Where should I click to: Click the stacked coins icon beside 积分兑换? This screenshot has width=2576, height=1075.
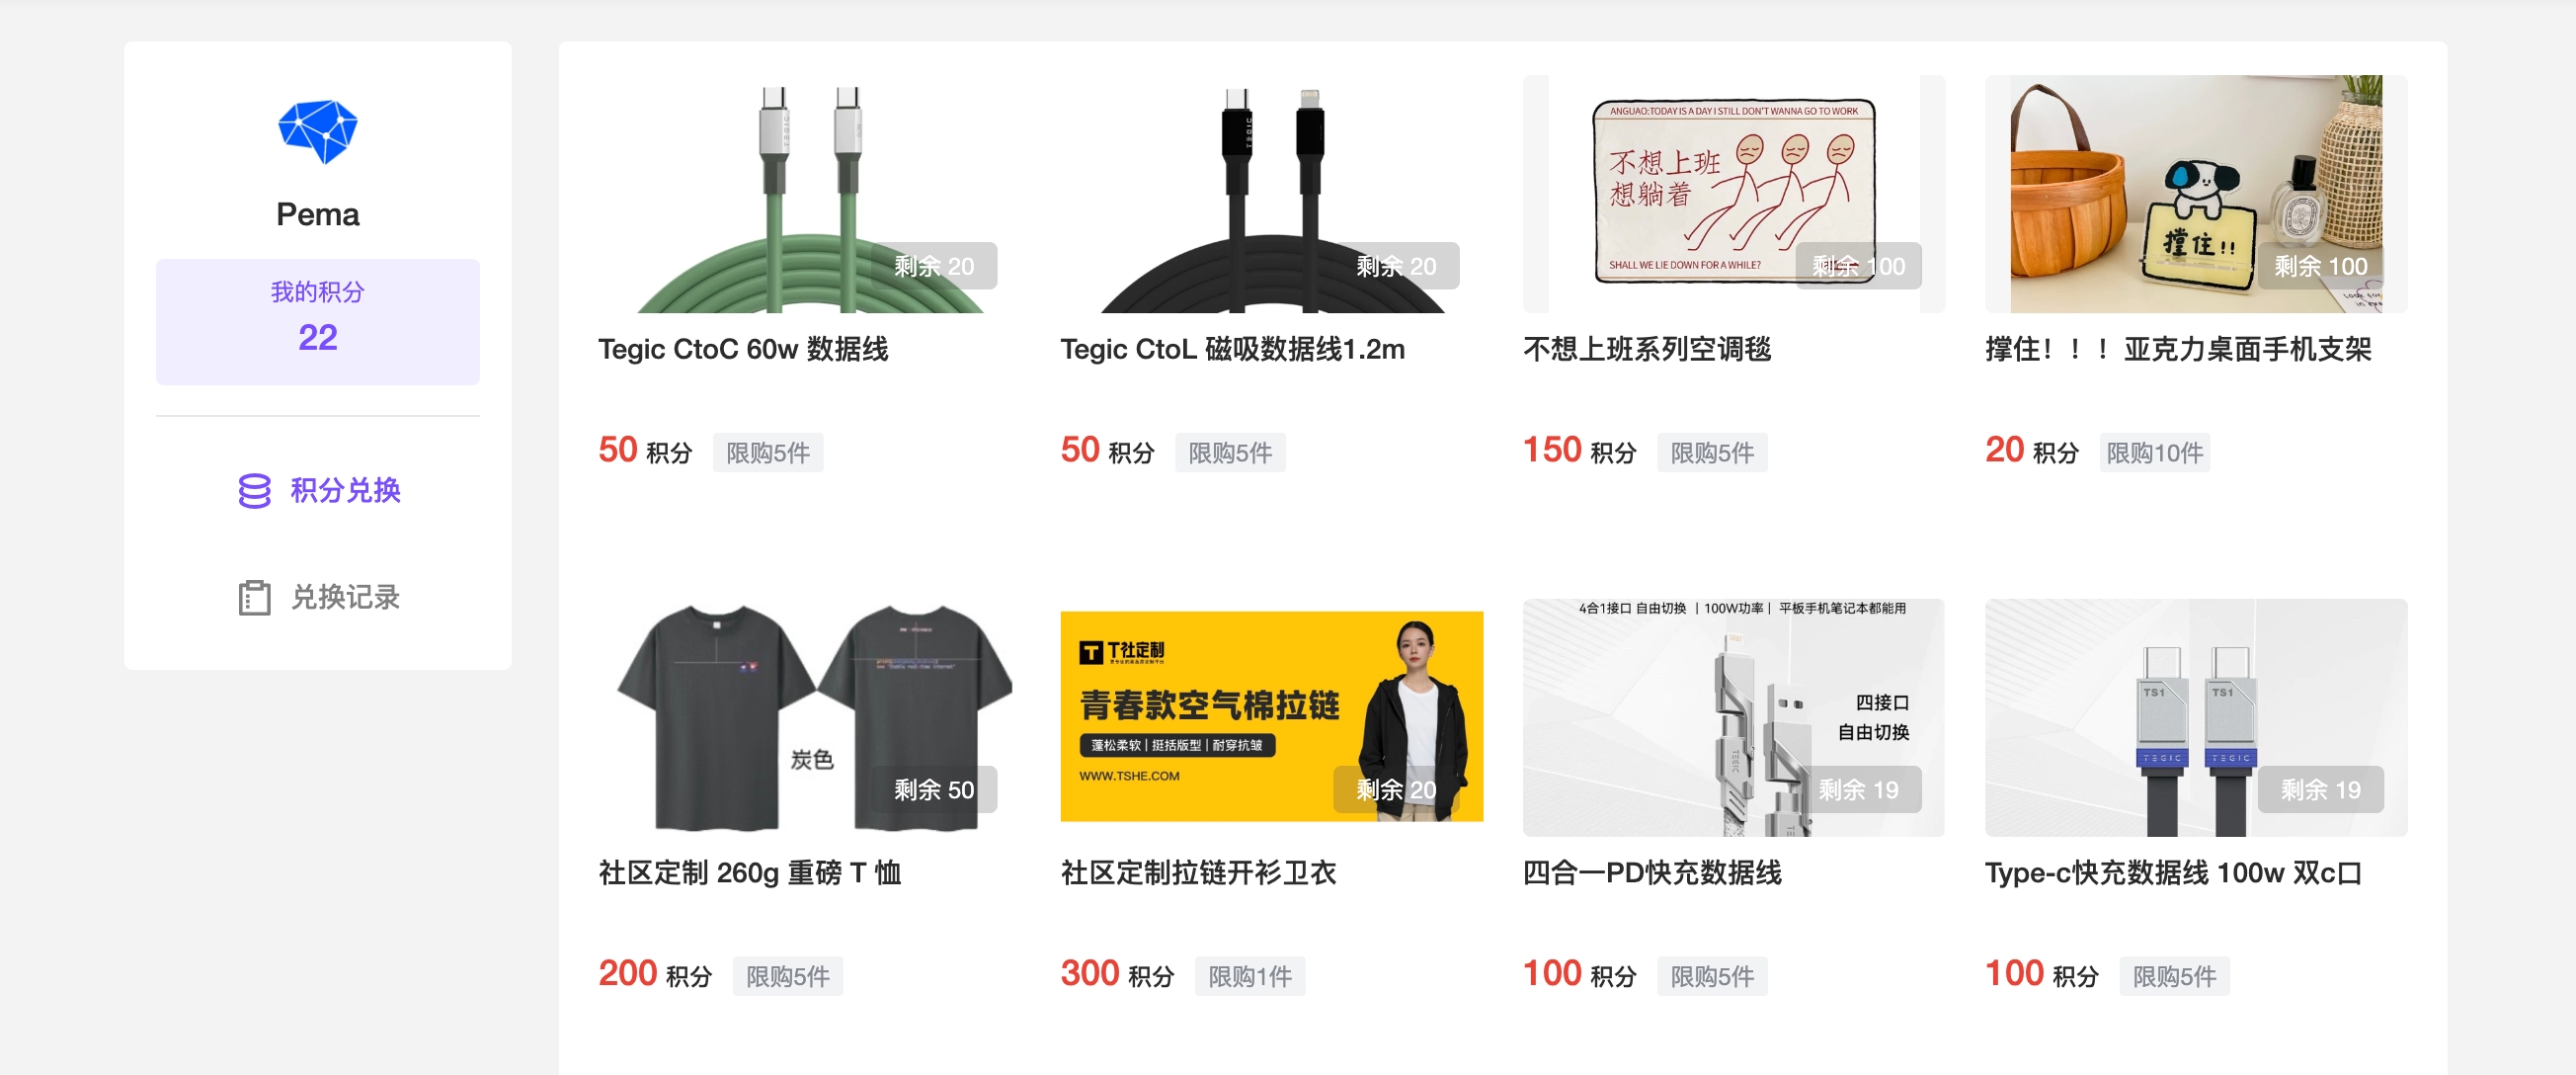click(254, 490)
